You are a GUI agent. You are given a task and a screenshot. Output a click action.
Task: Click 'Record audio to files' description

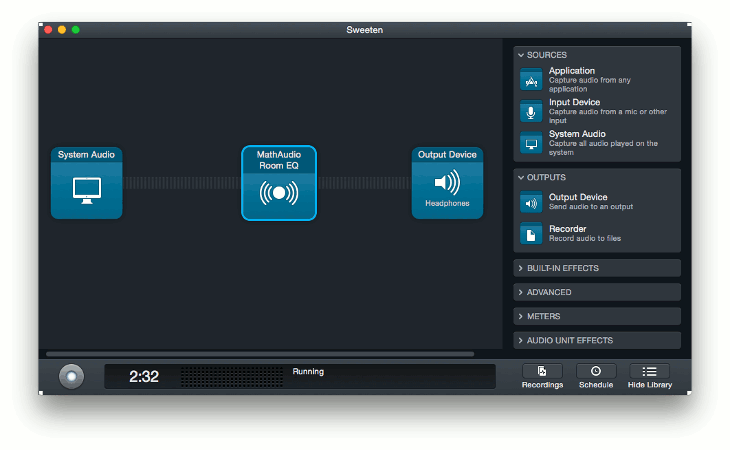tap(585, 238)
